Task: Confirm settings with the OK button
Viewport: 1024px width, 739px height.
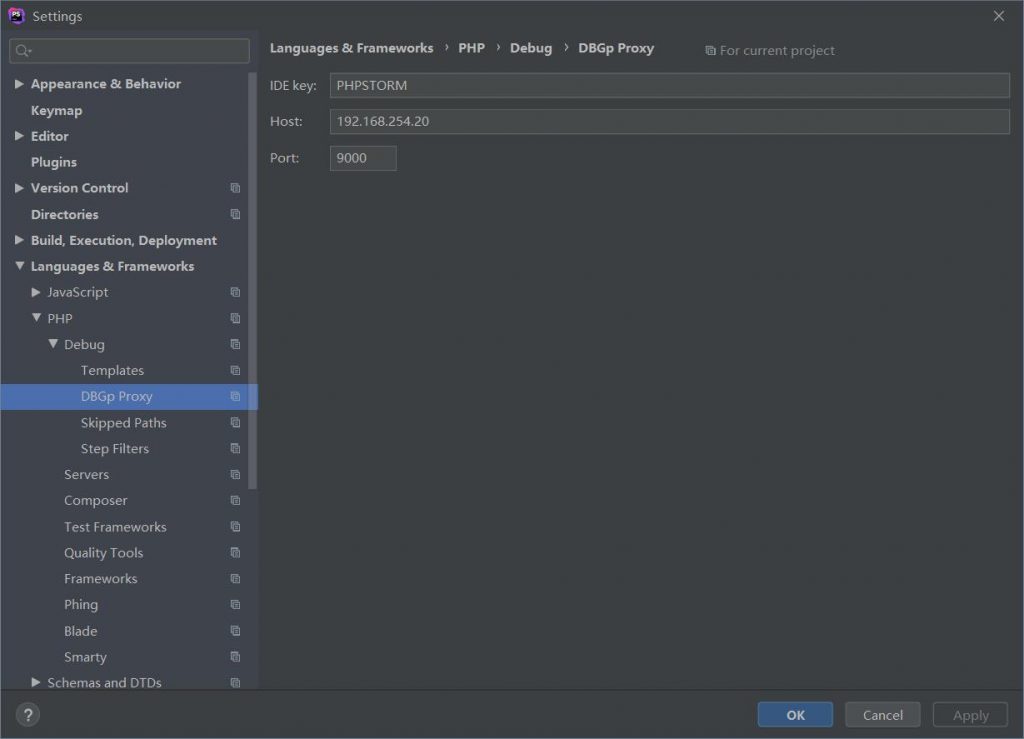Action: click(795, 715)
